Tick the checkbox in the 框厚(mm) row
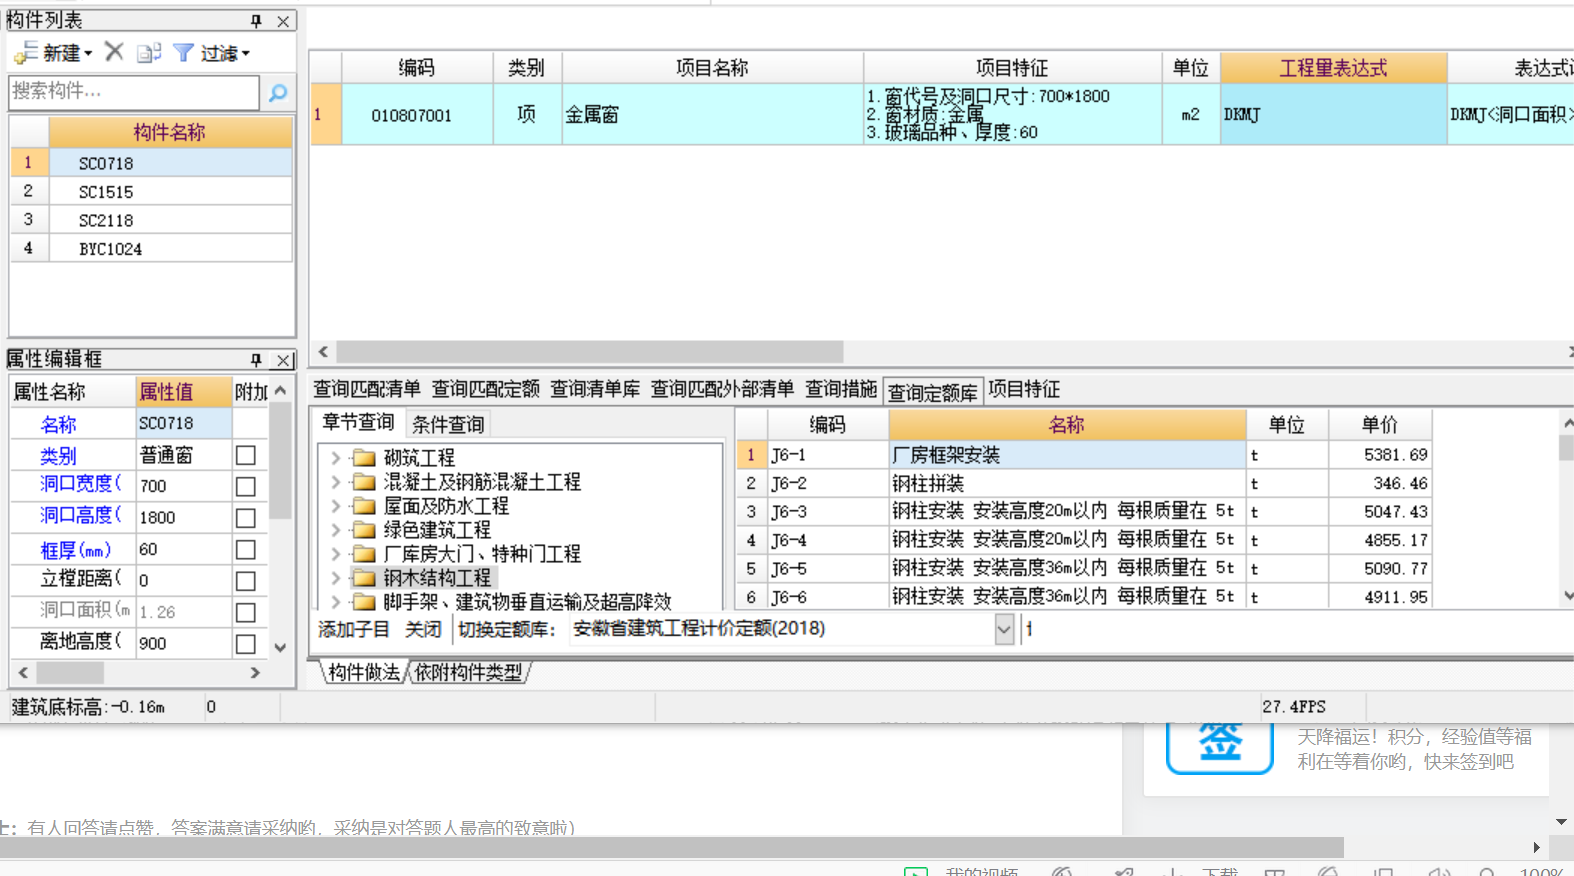This screenshot has width=1574, height=876. (x=245, y=550)
